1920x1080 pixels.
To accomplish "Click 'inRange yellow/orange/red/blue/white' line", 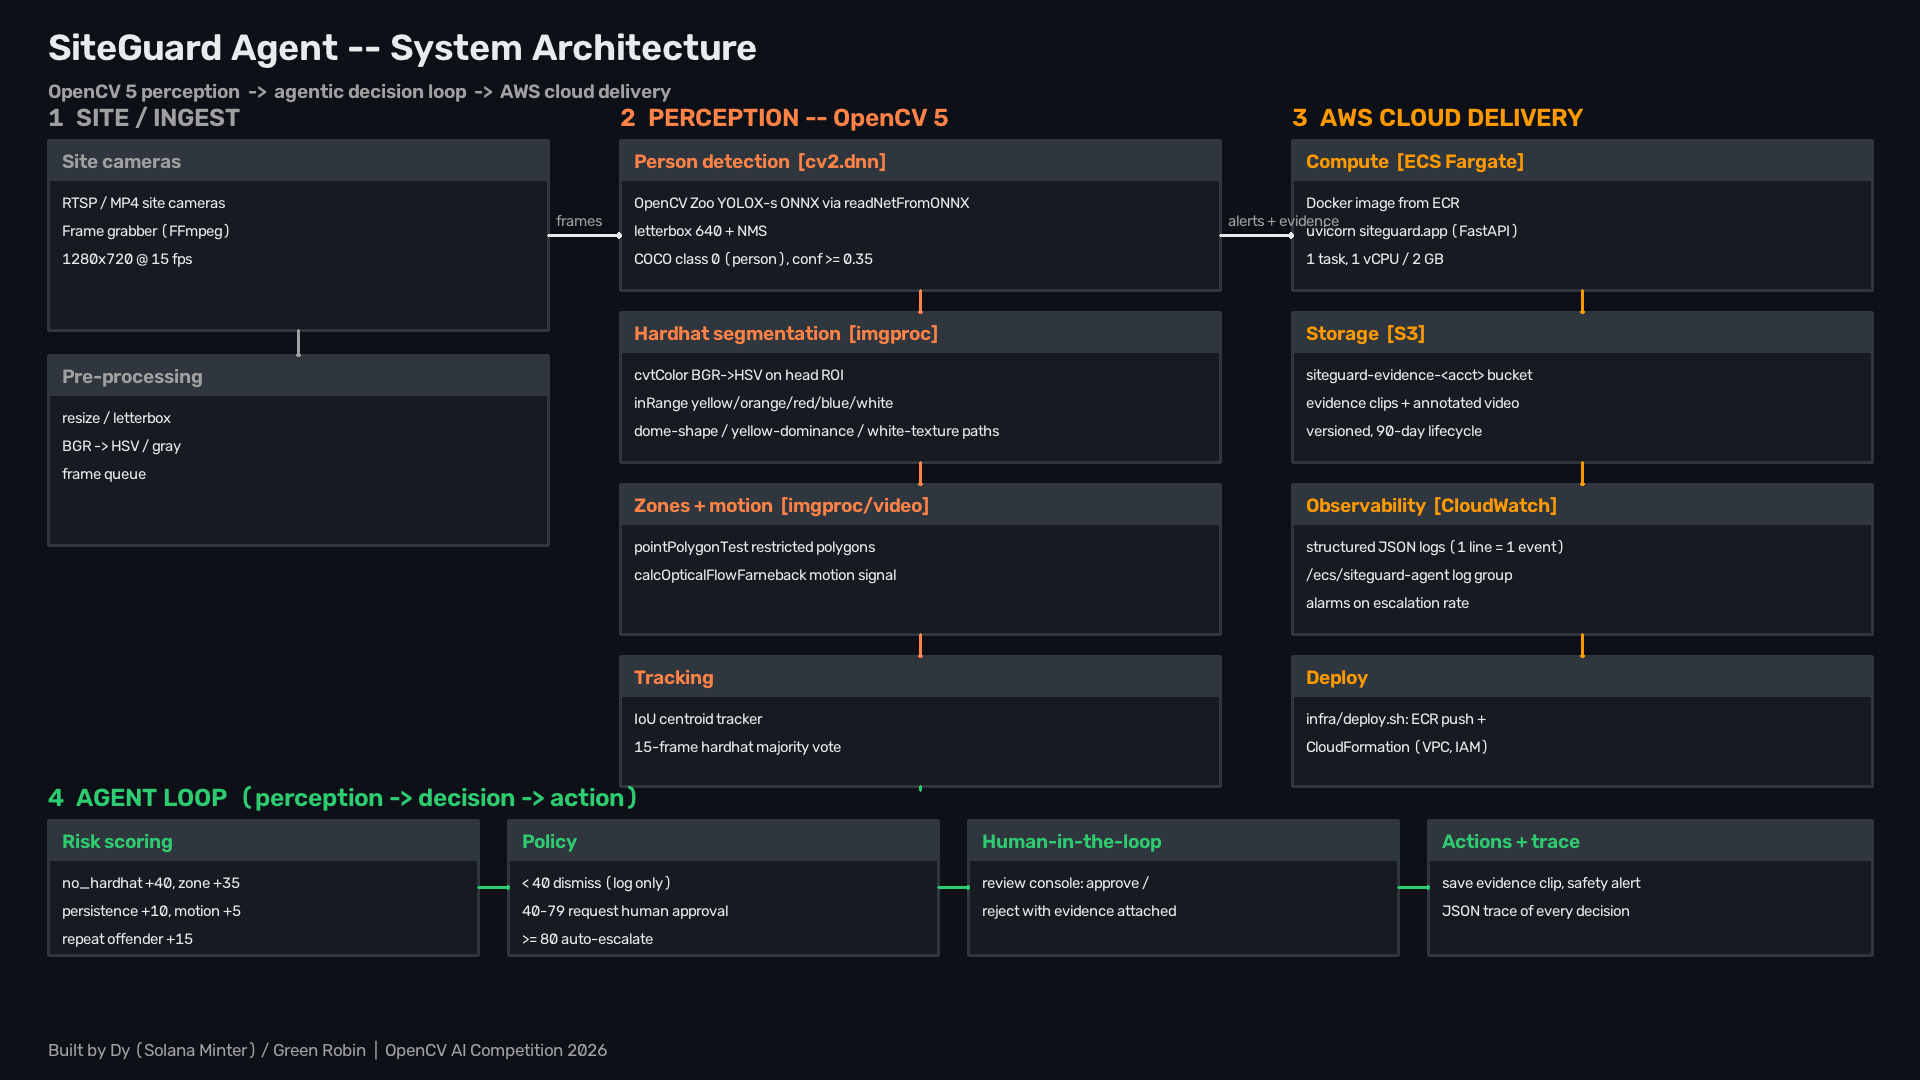I will tap(763, 403).
